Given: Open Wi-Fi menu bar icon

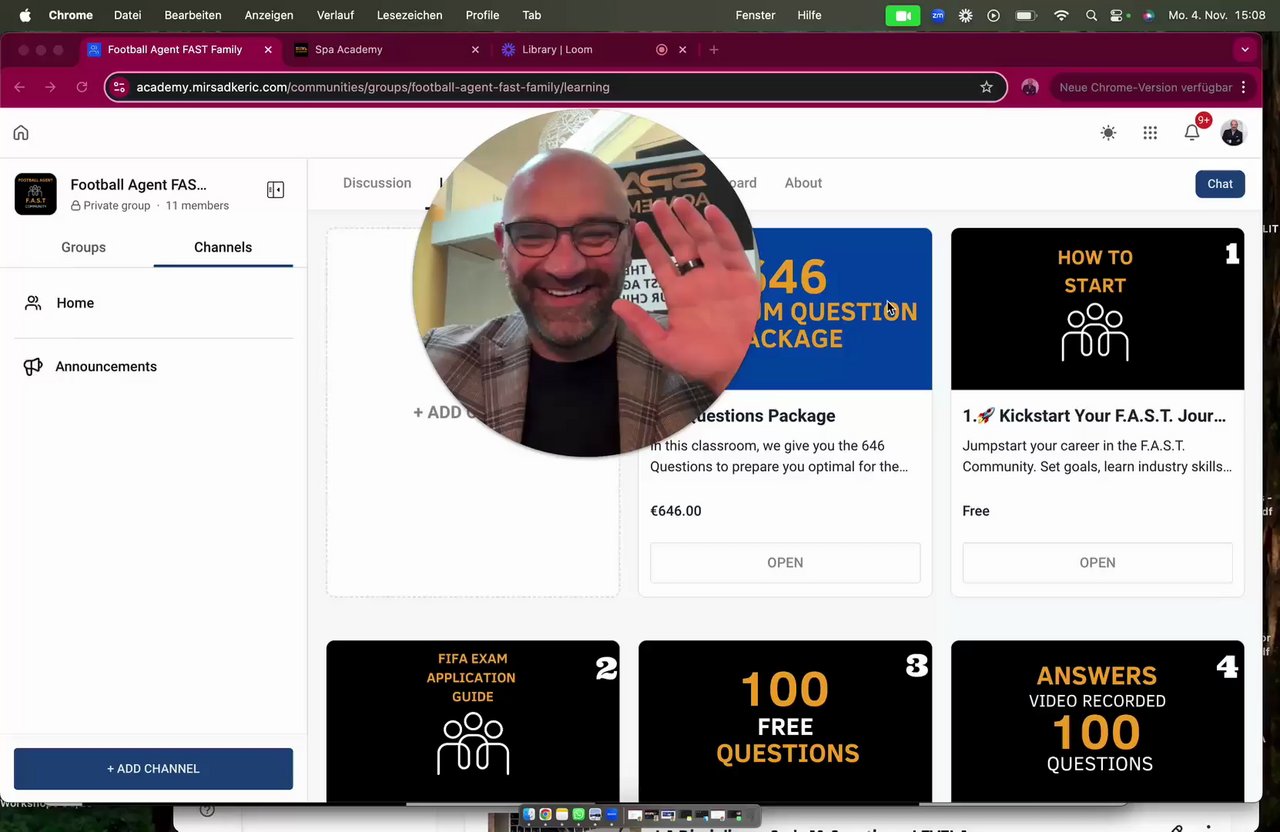Looking at the screenshot, I should pyautogui.click(x=1062, y=15).
